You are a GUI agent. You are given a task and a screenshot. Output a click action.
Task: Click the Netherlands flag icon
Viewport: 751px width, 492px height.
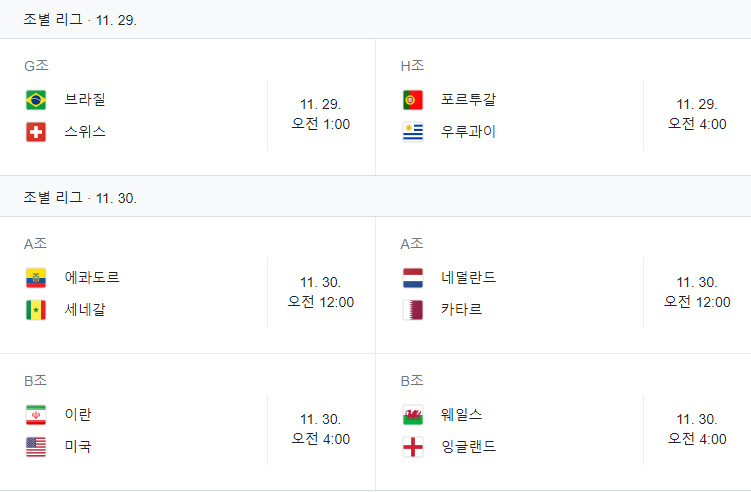pyautogui.click(x=412, y=278)
